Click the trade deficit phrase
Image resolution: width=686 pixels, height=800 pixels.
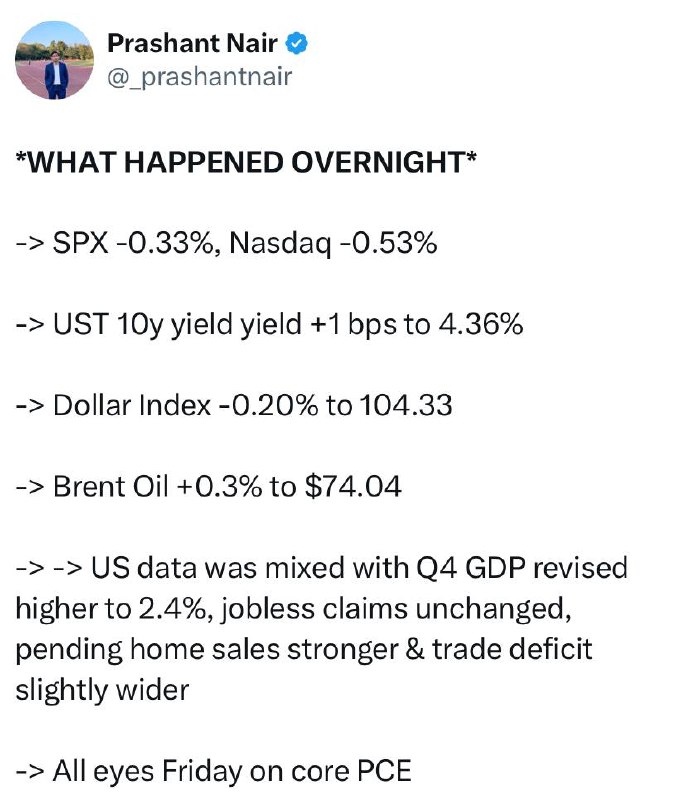tap(512, 649)
